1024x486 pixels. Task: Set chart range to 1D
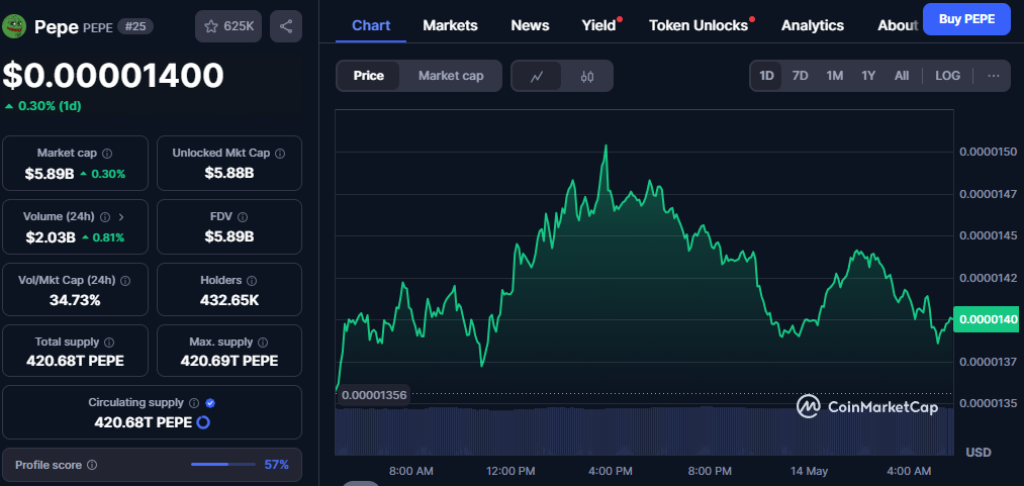[766, 76]
